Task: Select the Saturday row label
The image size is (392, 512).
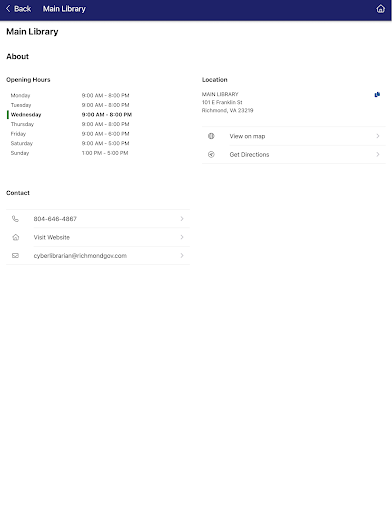Action: point(22,143)
